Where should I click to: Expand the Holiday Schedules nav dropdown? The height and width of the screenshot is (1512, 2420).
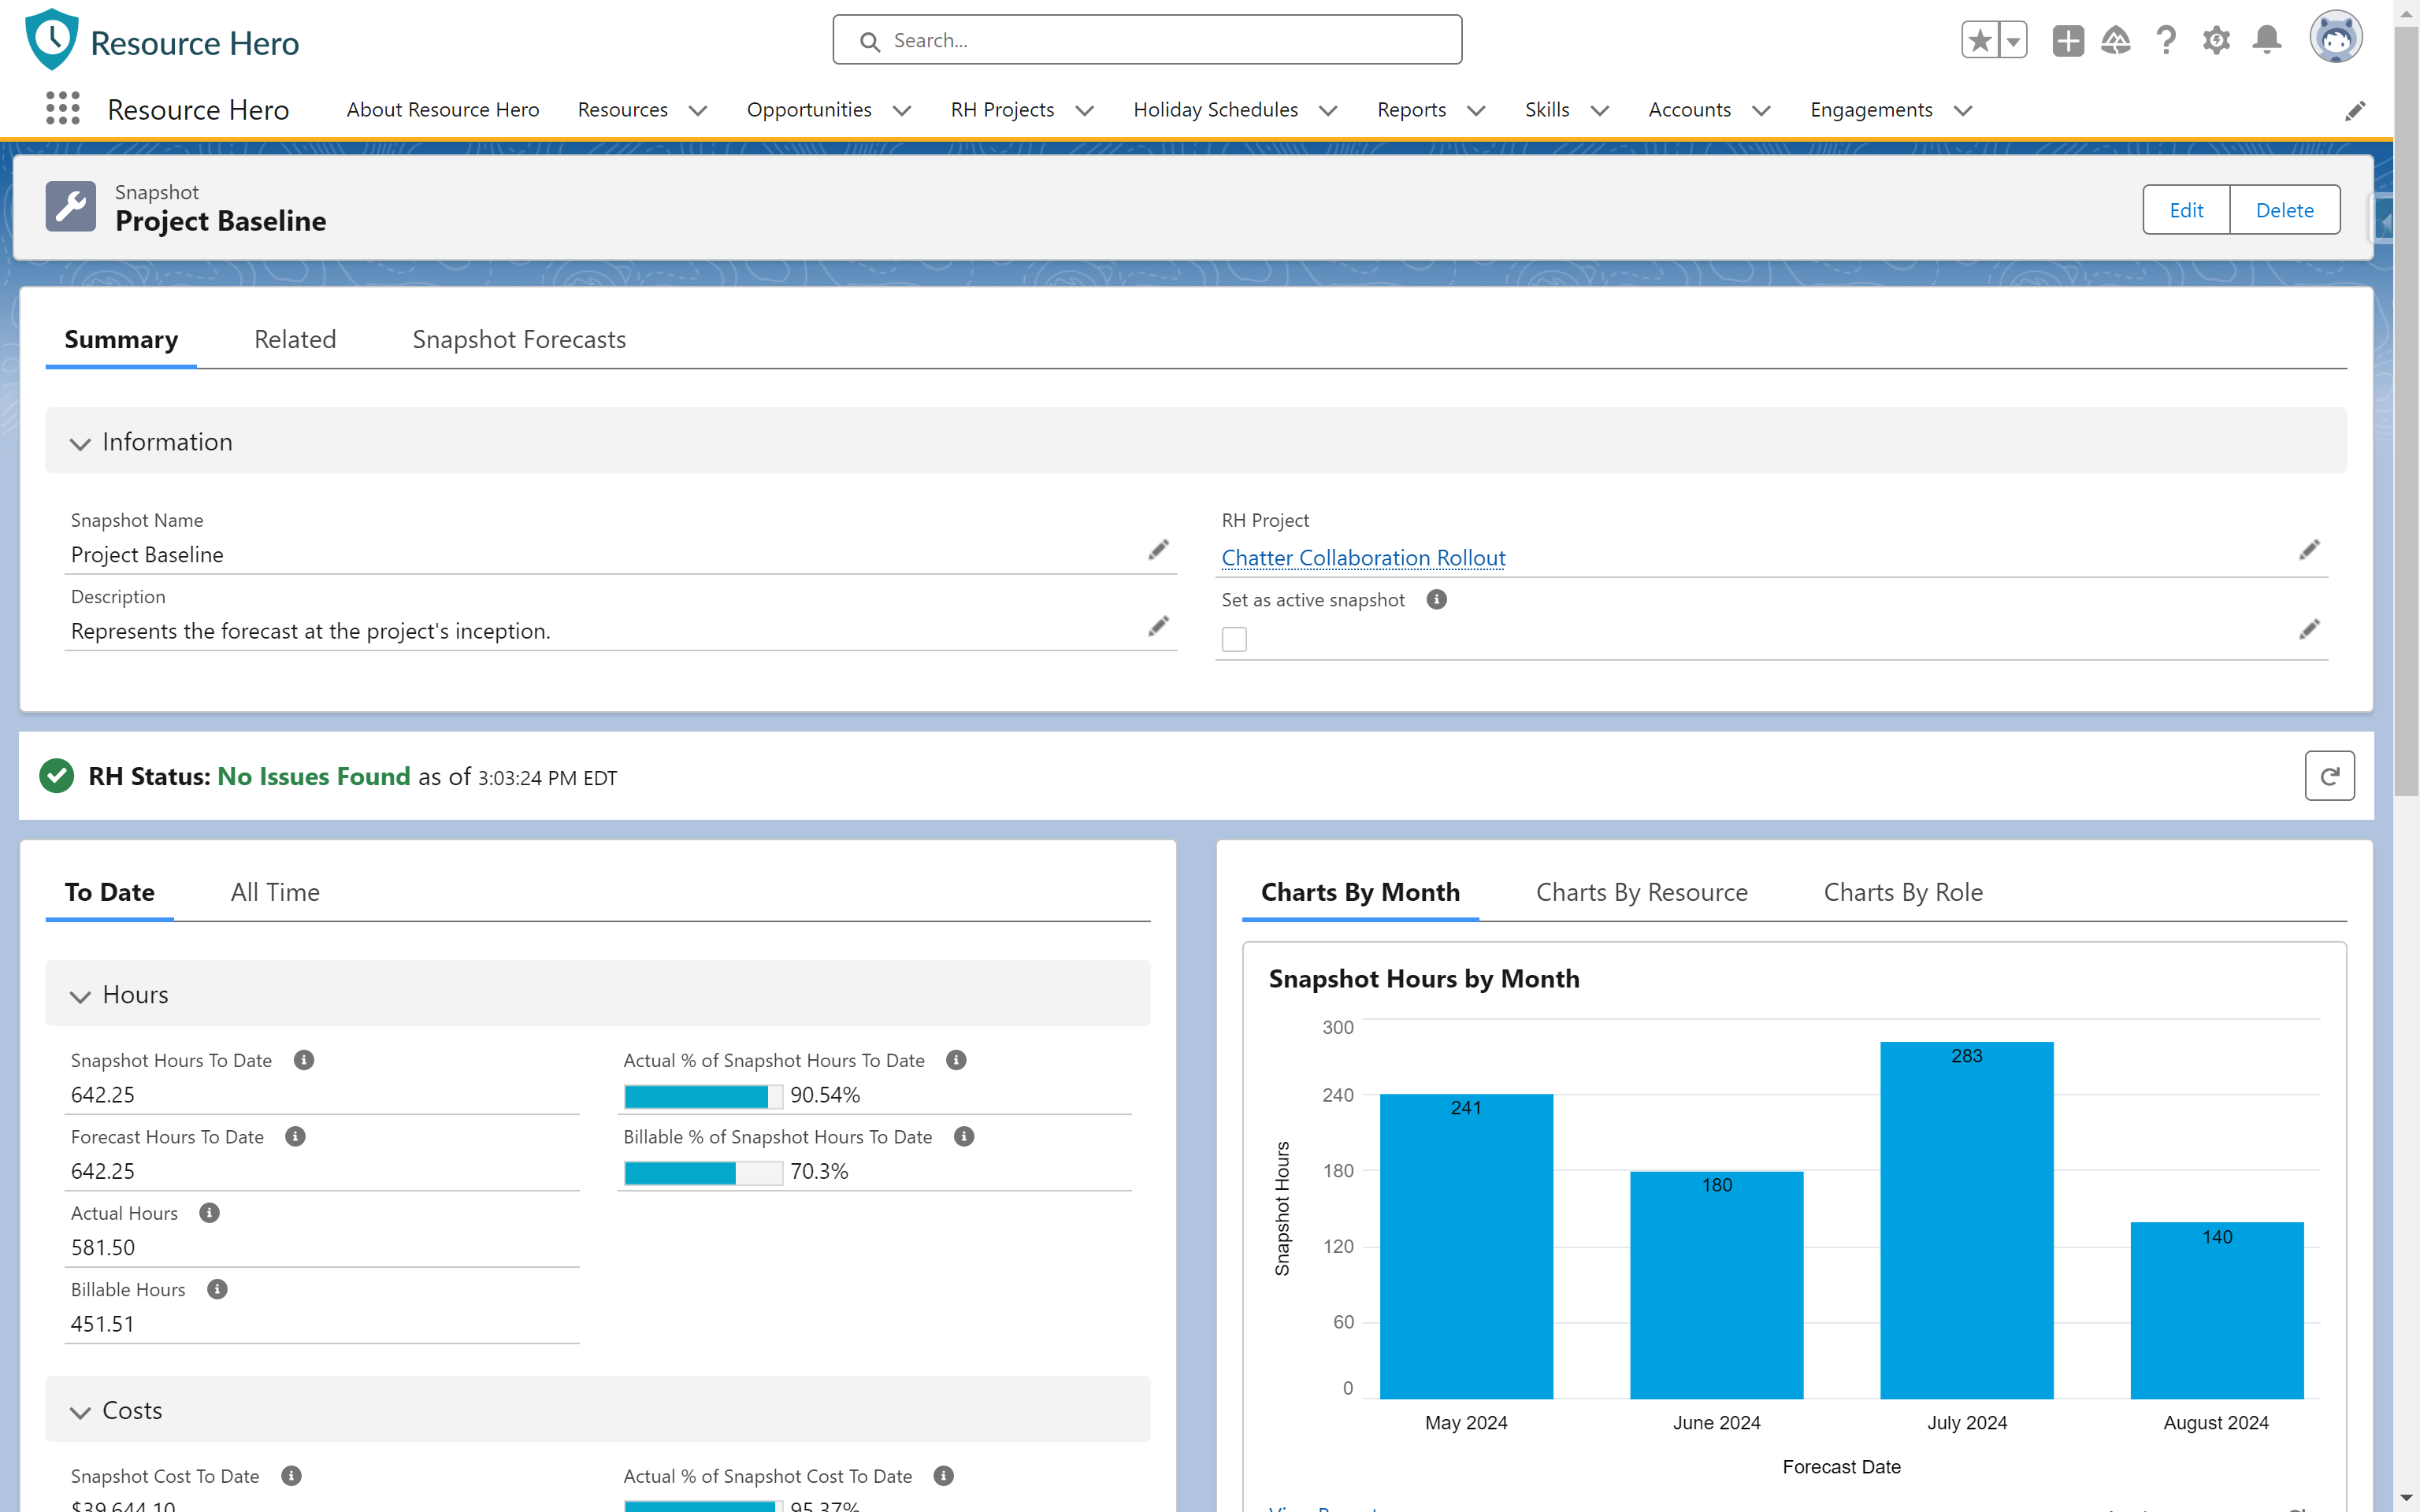(x=1328, y=111)
